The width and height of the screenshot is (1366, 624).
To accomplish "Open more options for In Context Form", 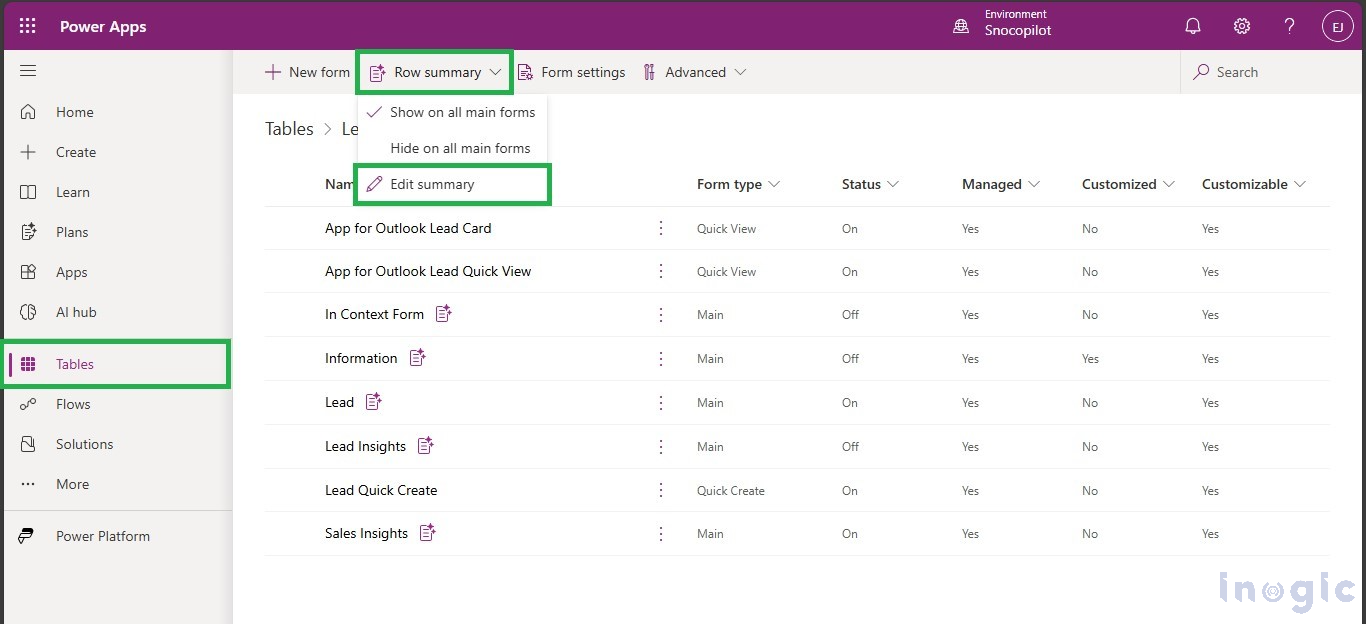I will [x=661, y=314].
